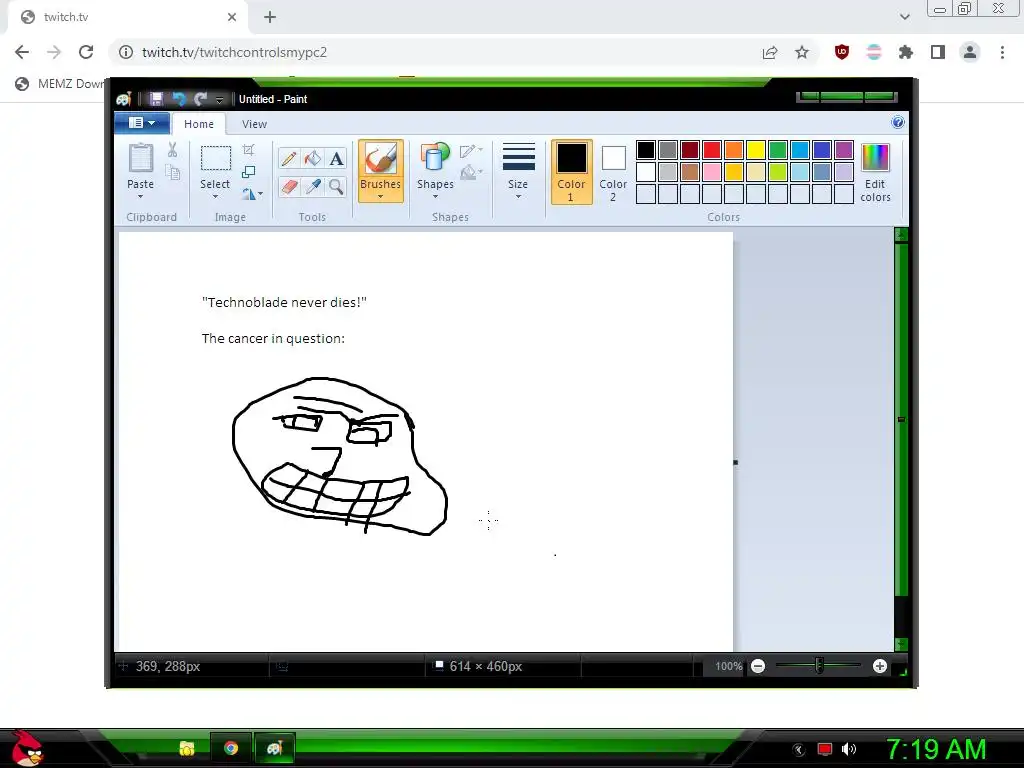The height and width of the screenshot is (768, 1024).
Task: Open file explorer from the taskbar
Action: (x=187, y=748)
